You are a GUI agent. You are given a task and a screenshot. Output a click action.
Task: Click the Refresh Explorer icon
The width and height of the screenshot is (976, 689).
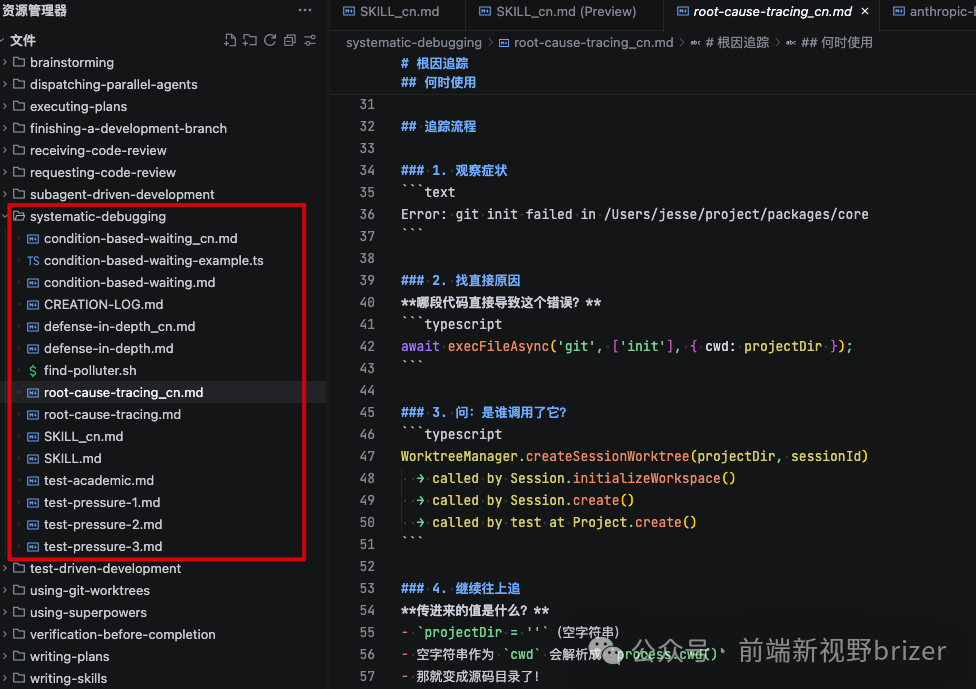coord(271,40)
